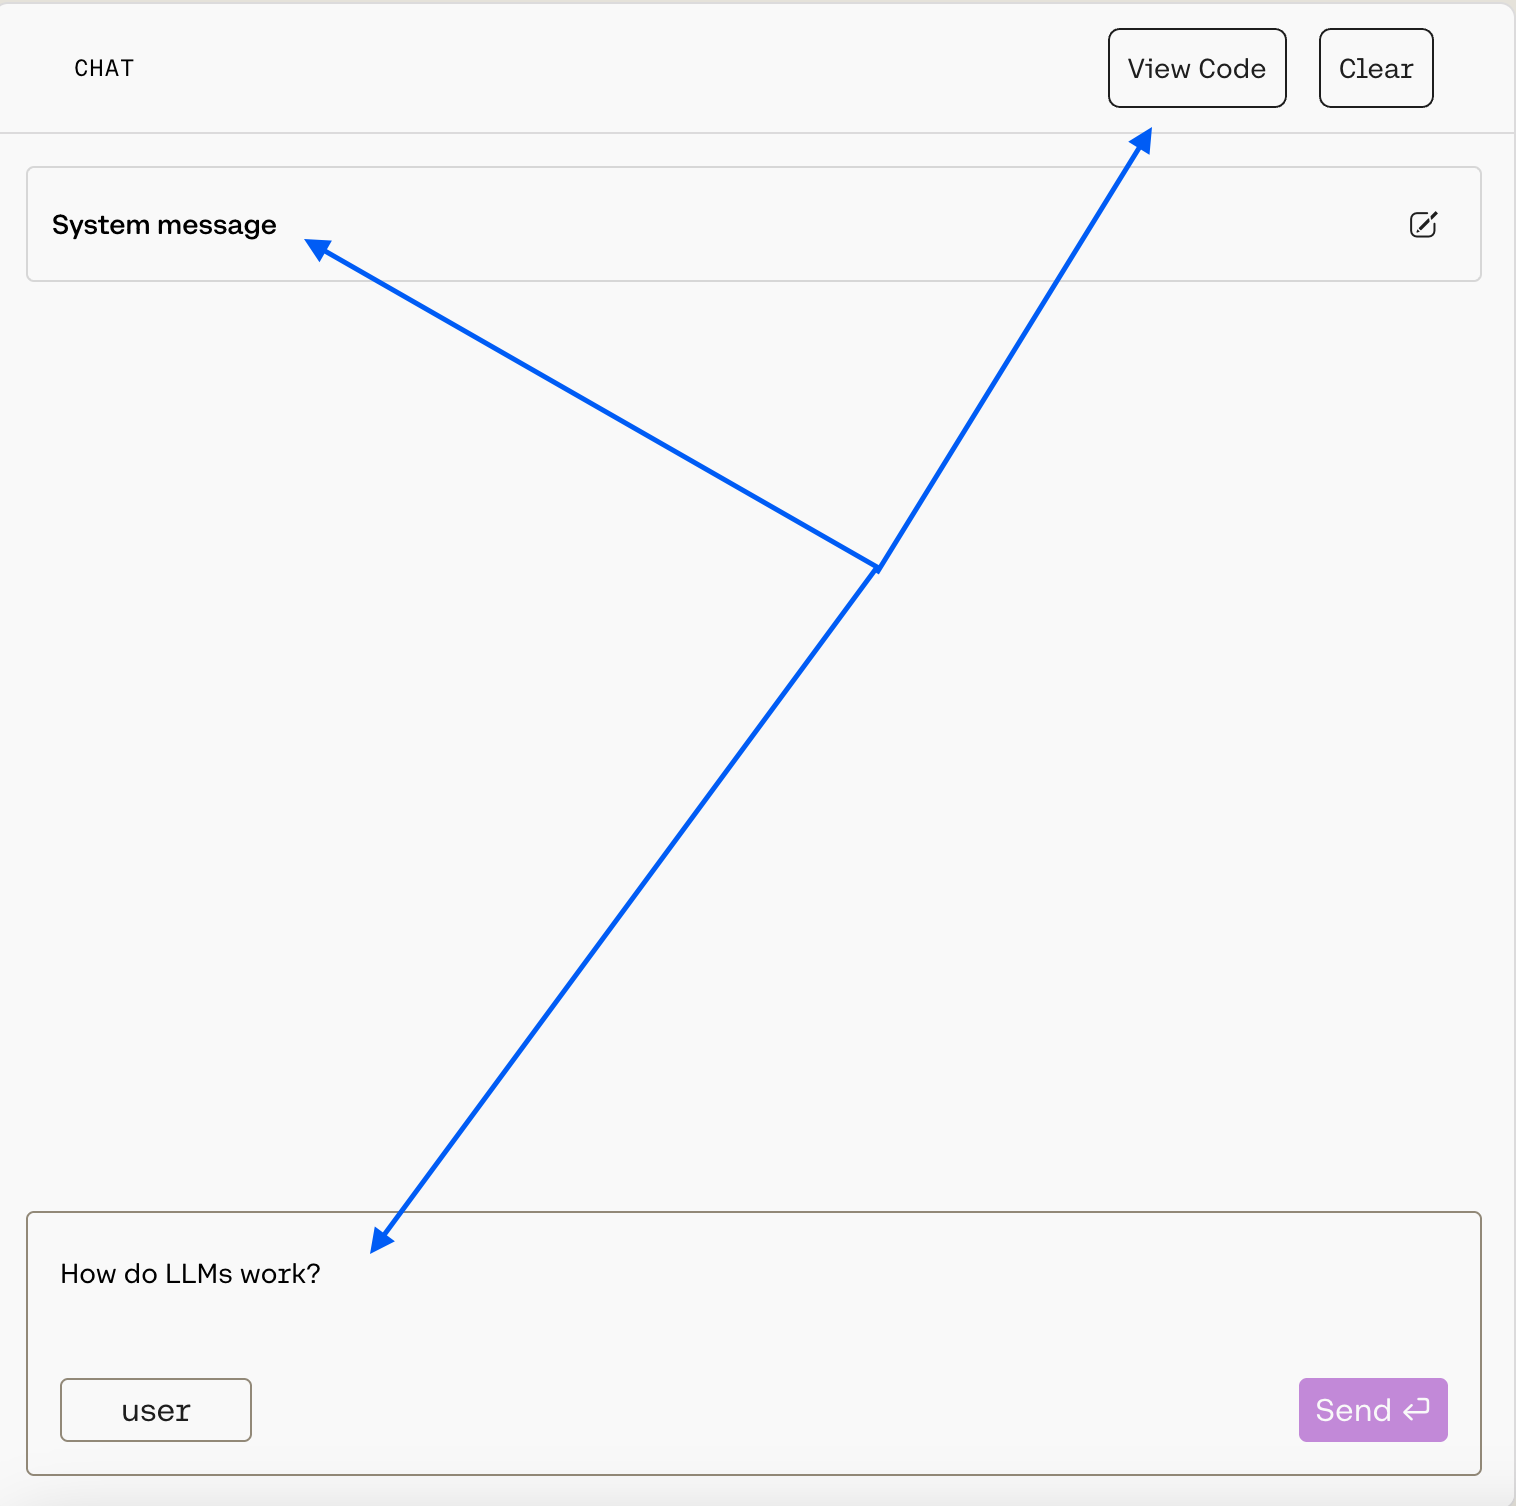Viewport: 1516px width, 1506px height.
Task: Hit the Clear button next to View Code
Action: 1375,68
